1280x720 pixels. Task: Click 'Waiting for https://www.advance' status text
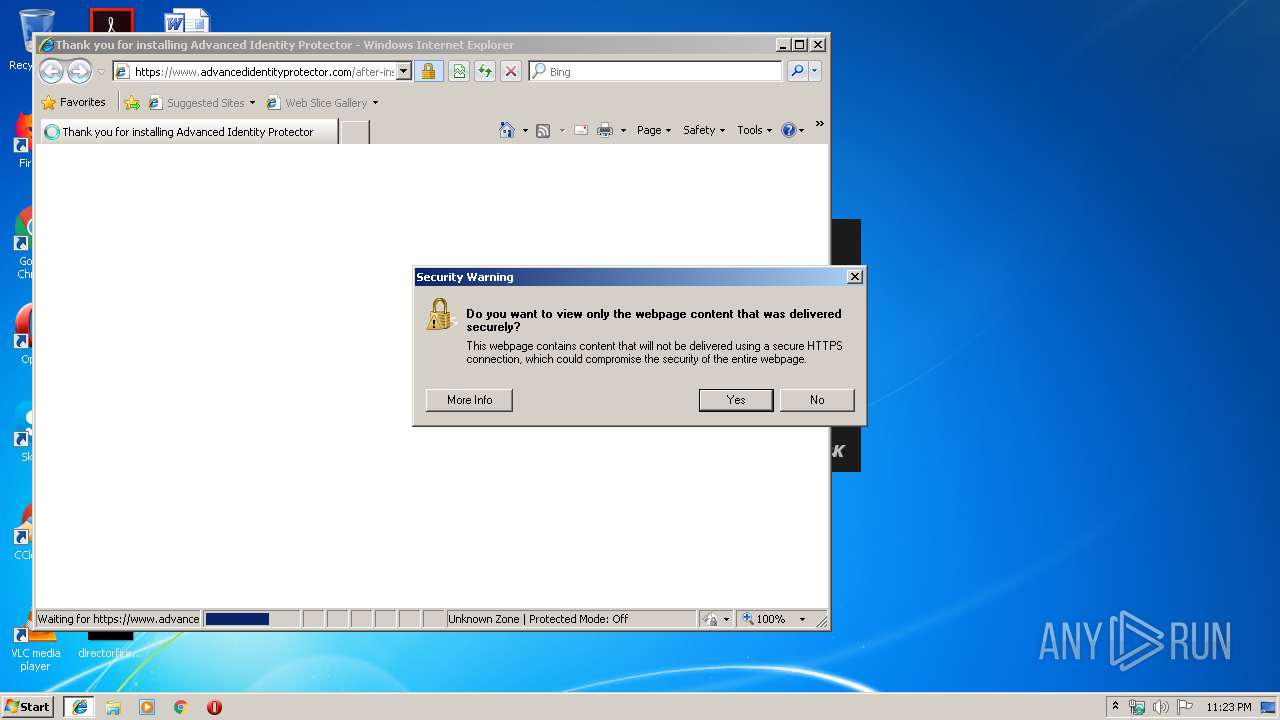118,619
